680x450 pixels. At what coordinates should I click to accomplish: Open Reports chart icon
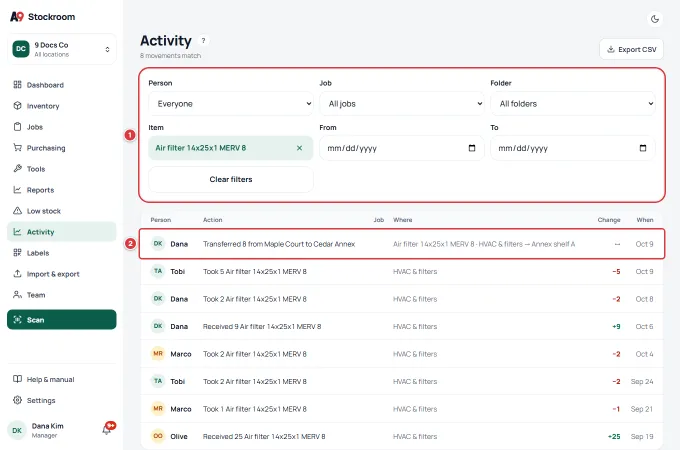pyautogui.click(x=17, y=189)
